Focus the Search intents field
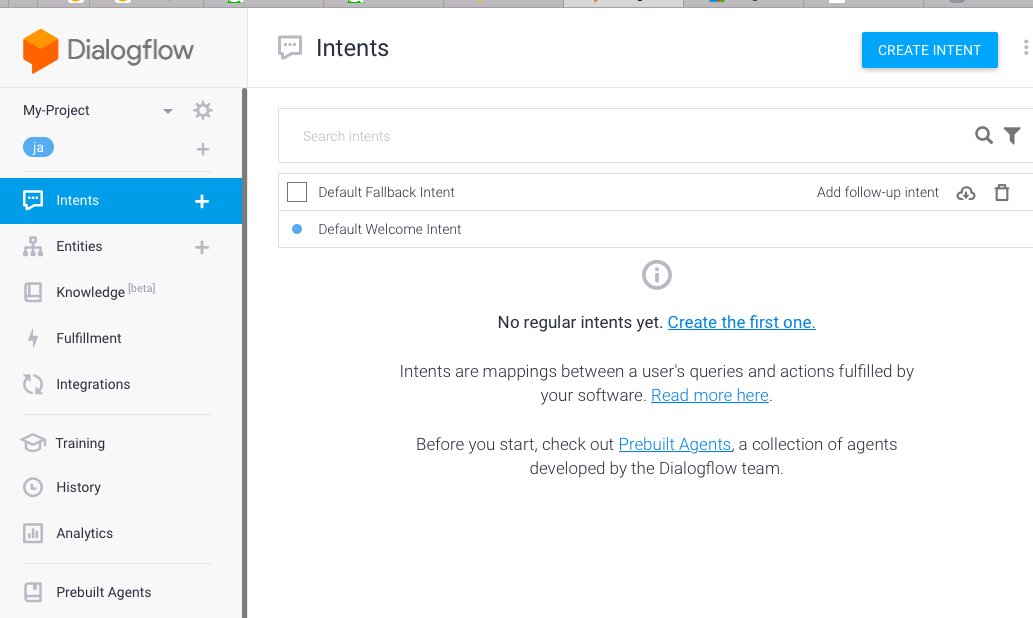1033x618 pixels. [x=632, y=136]
